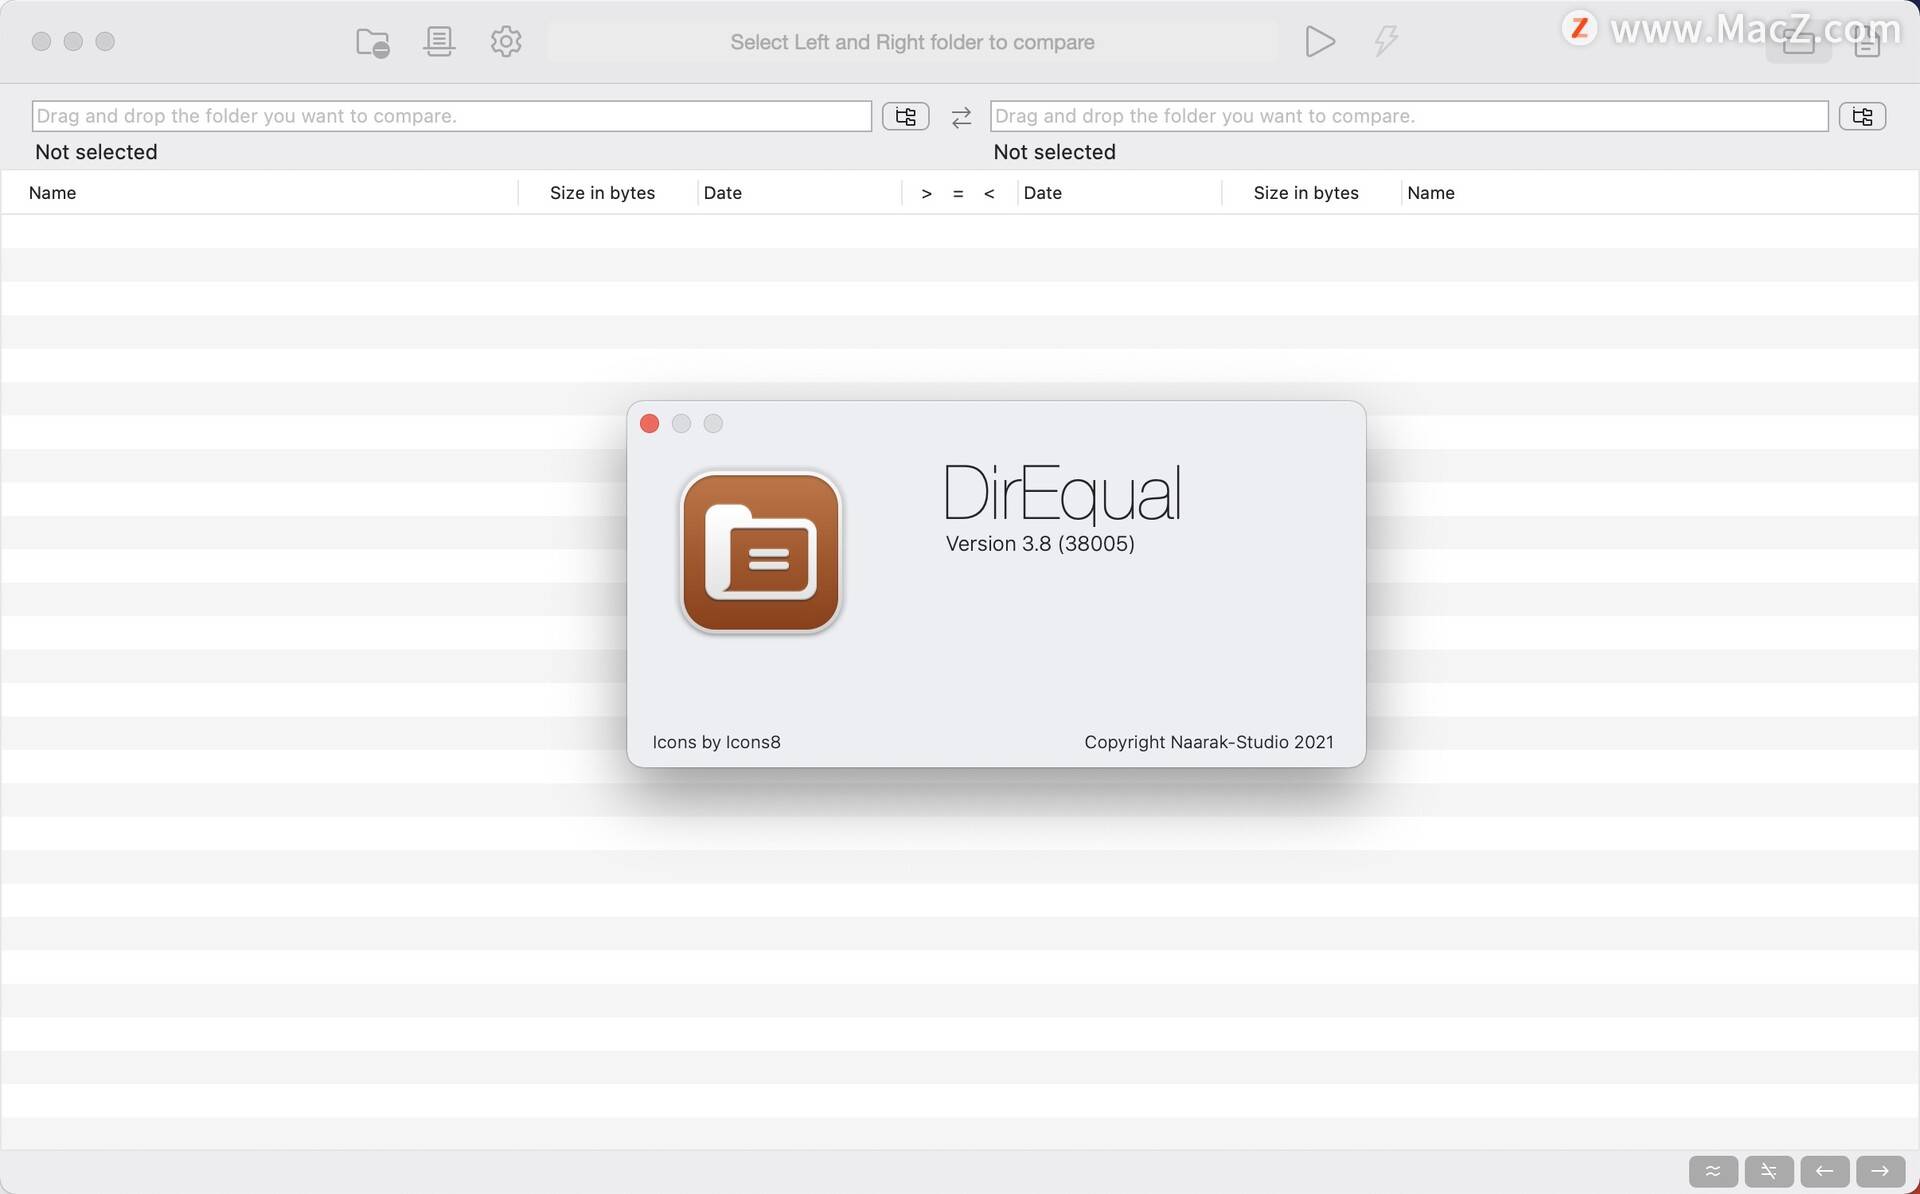Click the right Name column header
The width and height of the screenshot is (1920, 1194).
[1431, 193]
